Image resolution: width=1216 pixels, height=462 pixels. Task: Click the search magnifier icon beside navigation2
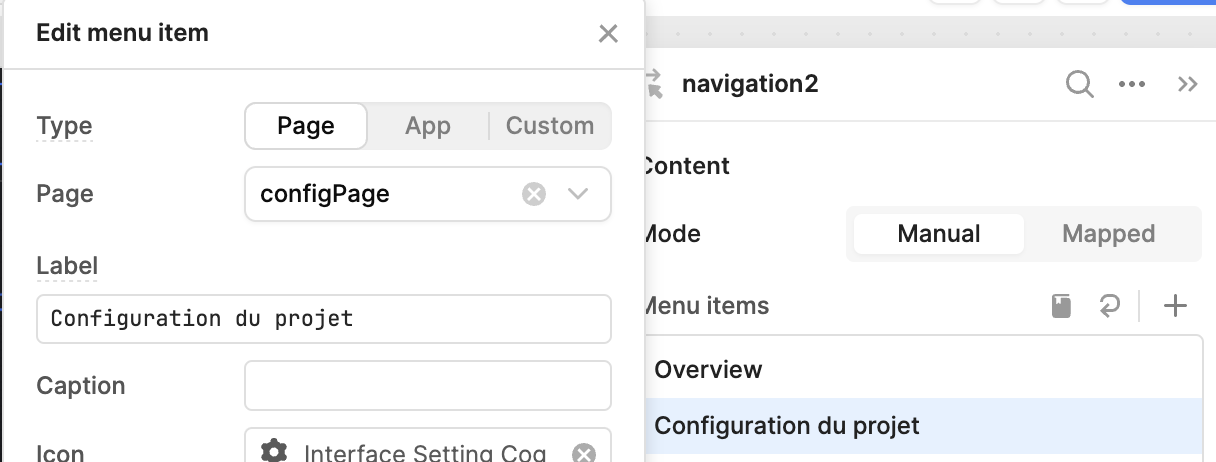(1079, 84)
